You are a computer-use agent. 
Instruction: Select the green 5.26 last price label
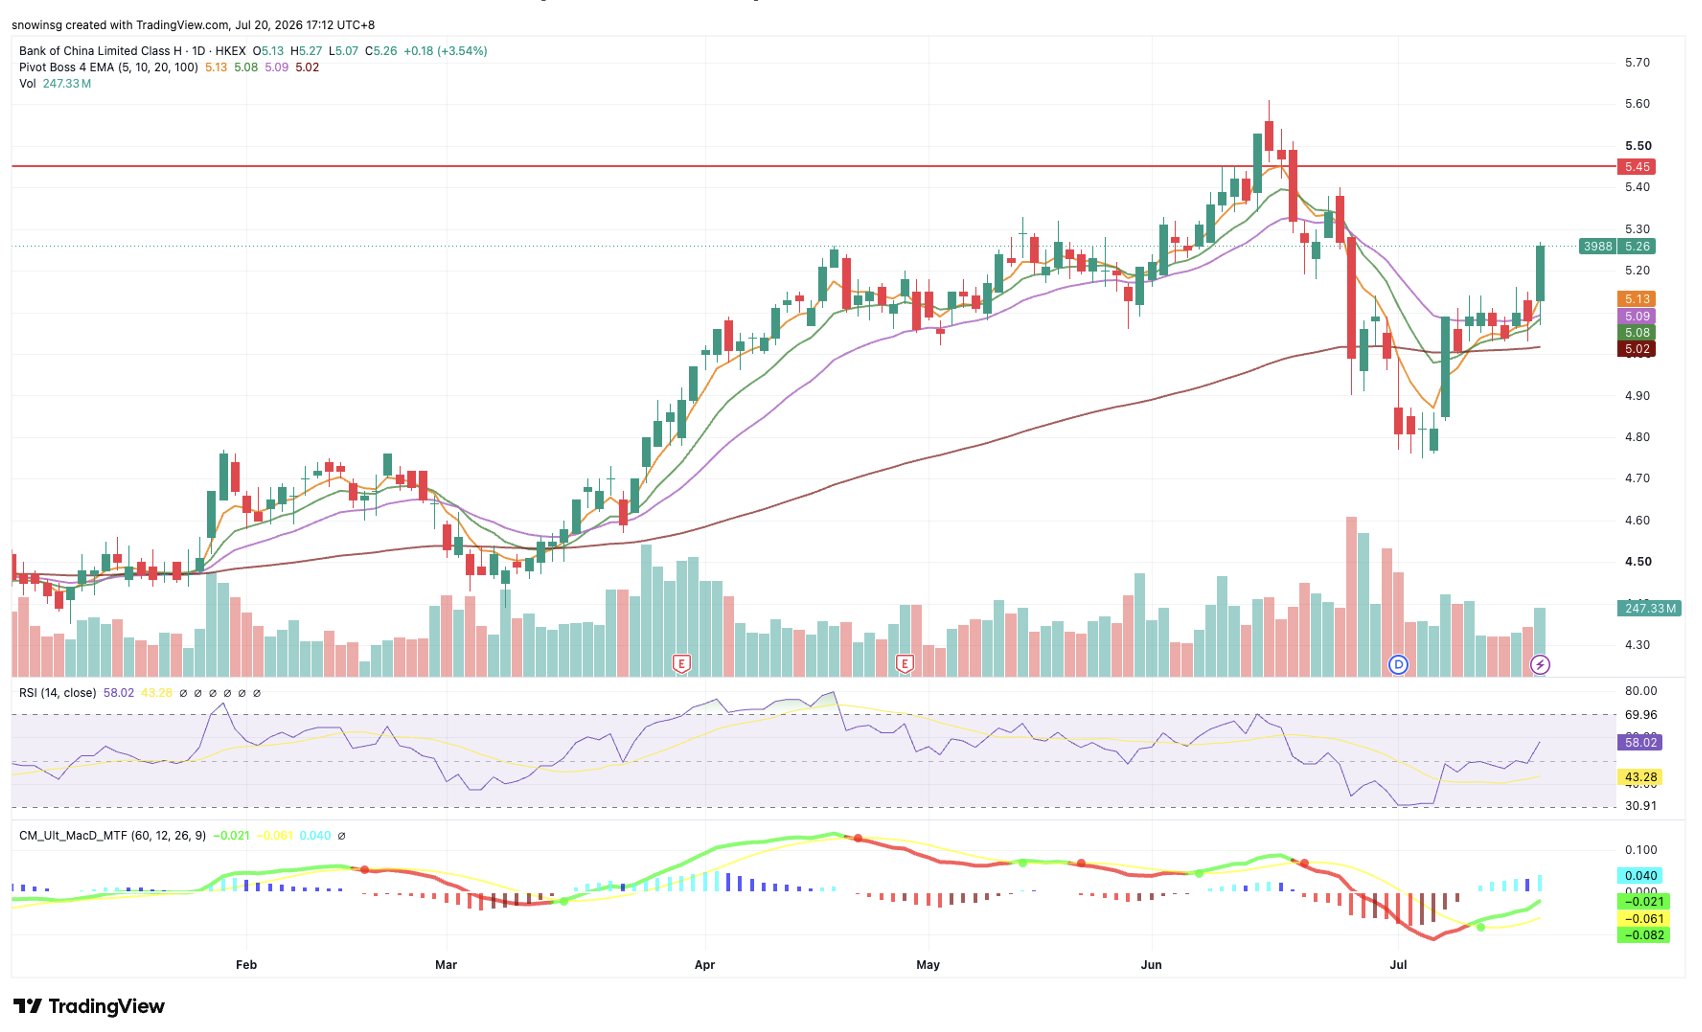[1636, 246]
